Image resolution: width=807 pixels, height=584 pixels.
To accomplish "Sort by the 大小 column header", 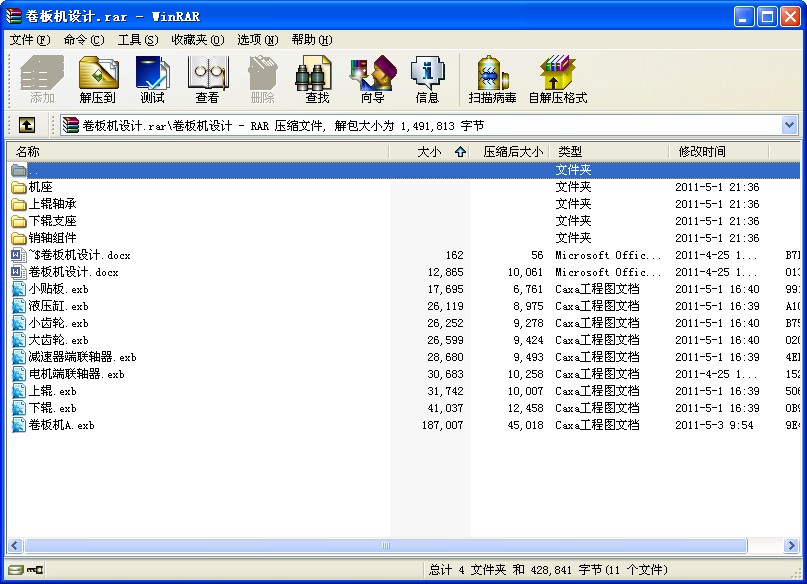I will tap(429, 152).
